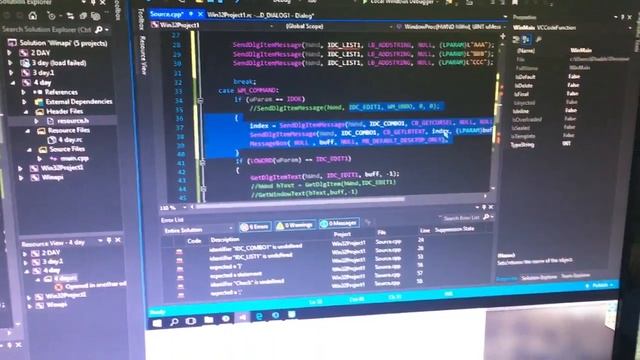640x360 pixels.
Task: Select the 2 DAY node in Resource View
Action: tap(51, 253)
